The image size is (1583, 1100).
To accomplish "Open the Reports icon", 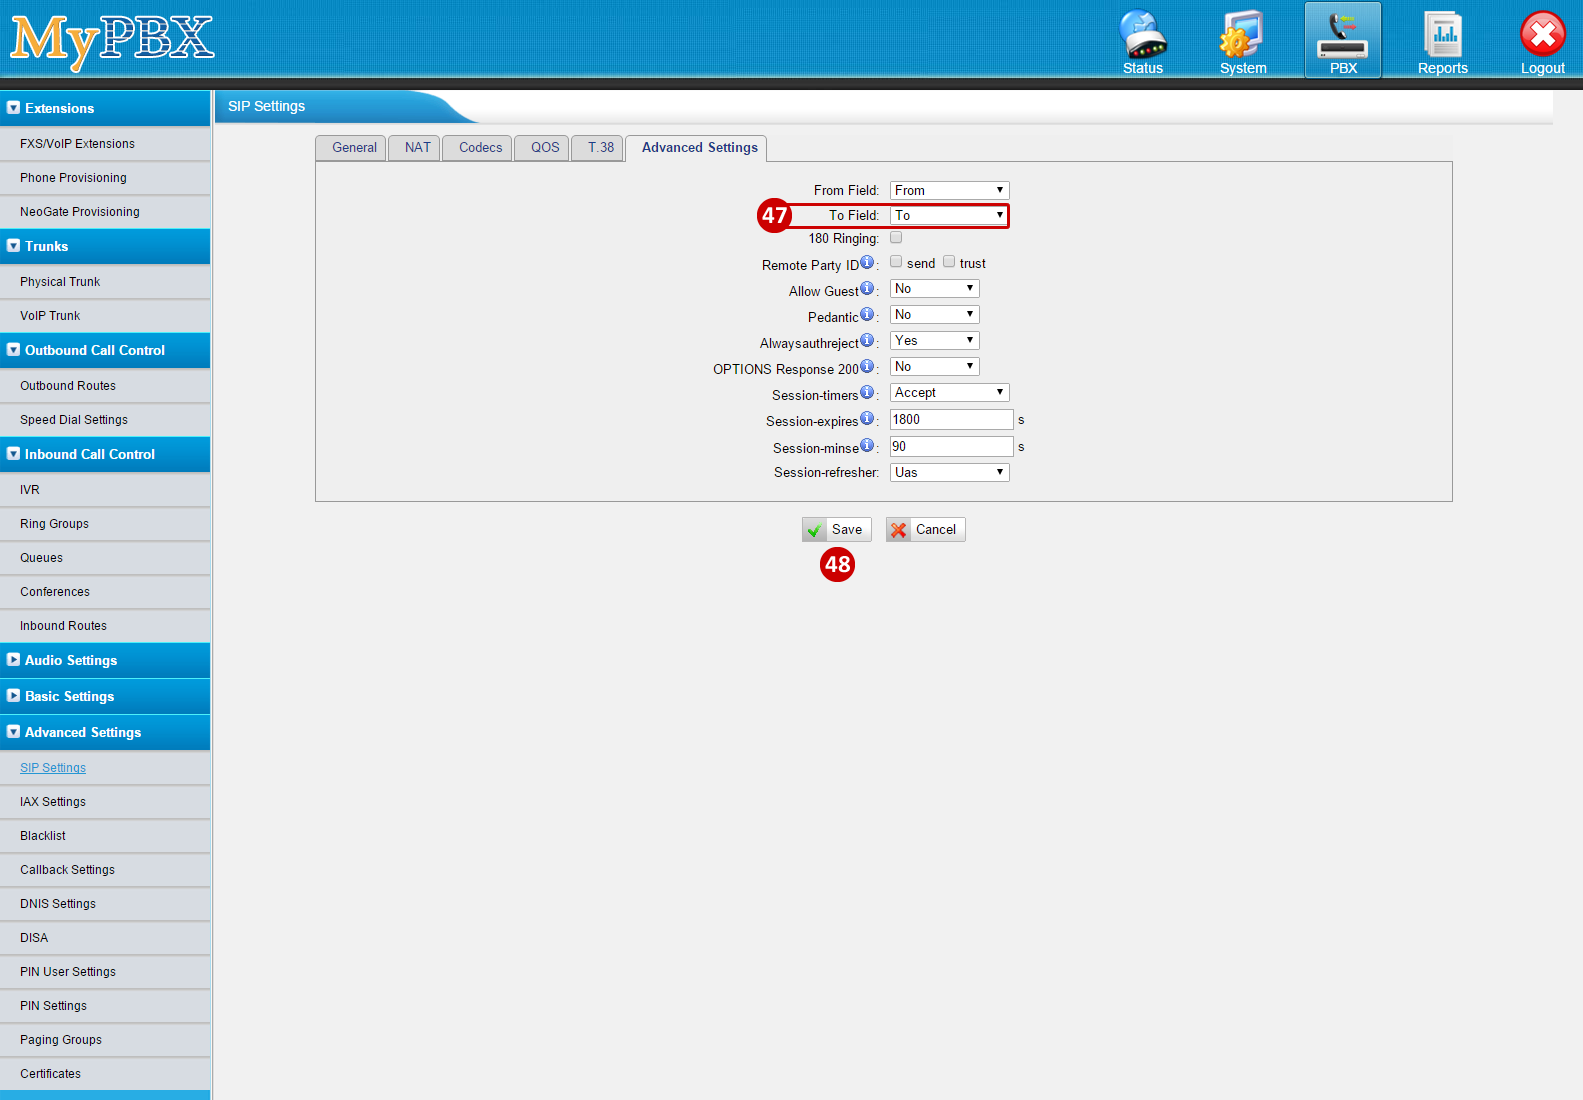I will click(x=1442, y=37).
